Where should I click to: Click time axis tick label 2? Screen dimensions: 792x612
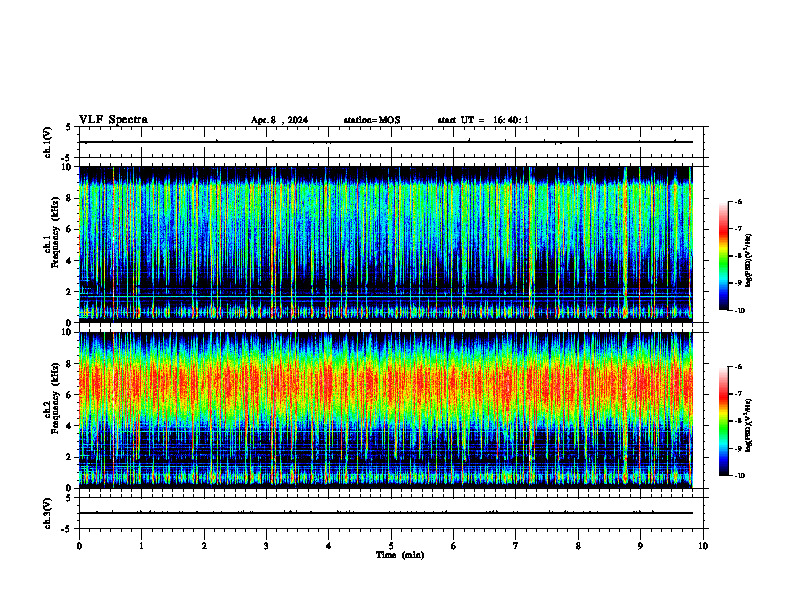point(204,546)
